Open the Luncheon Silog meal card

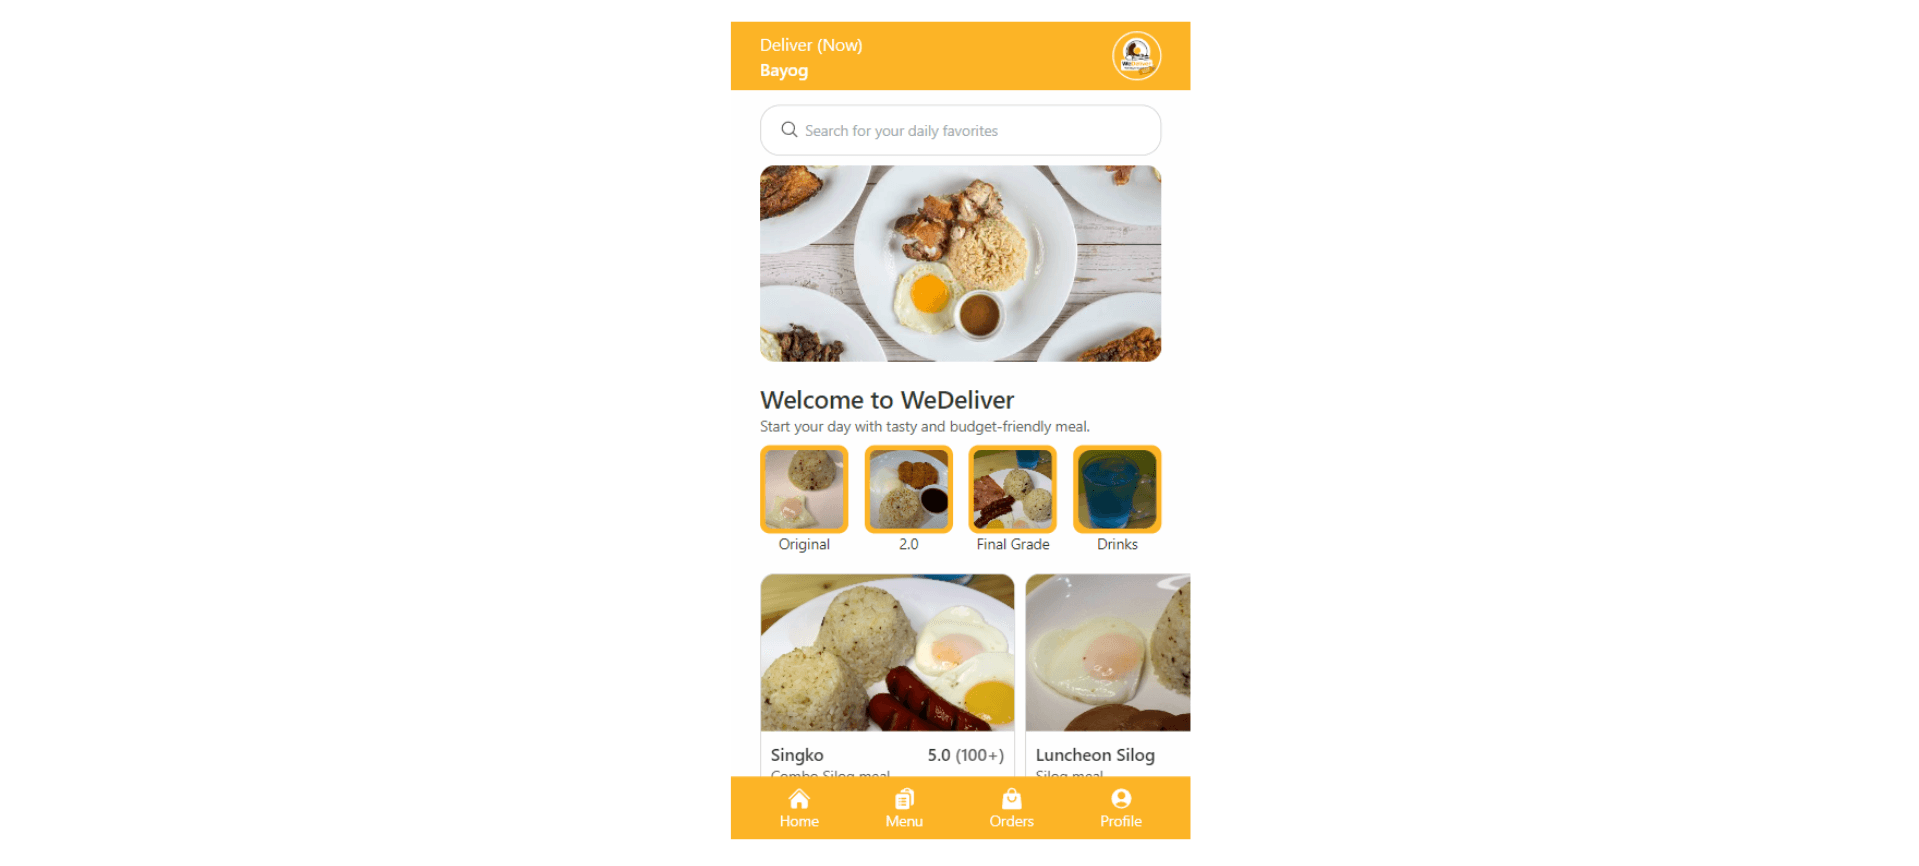point(1108,675)
